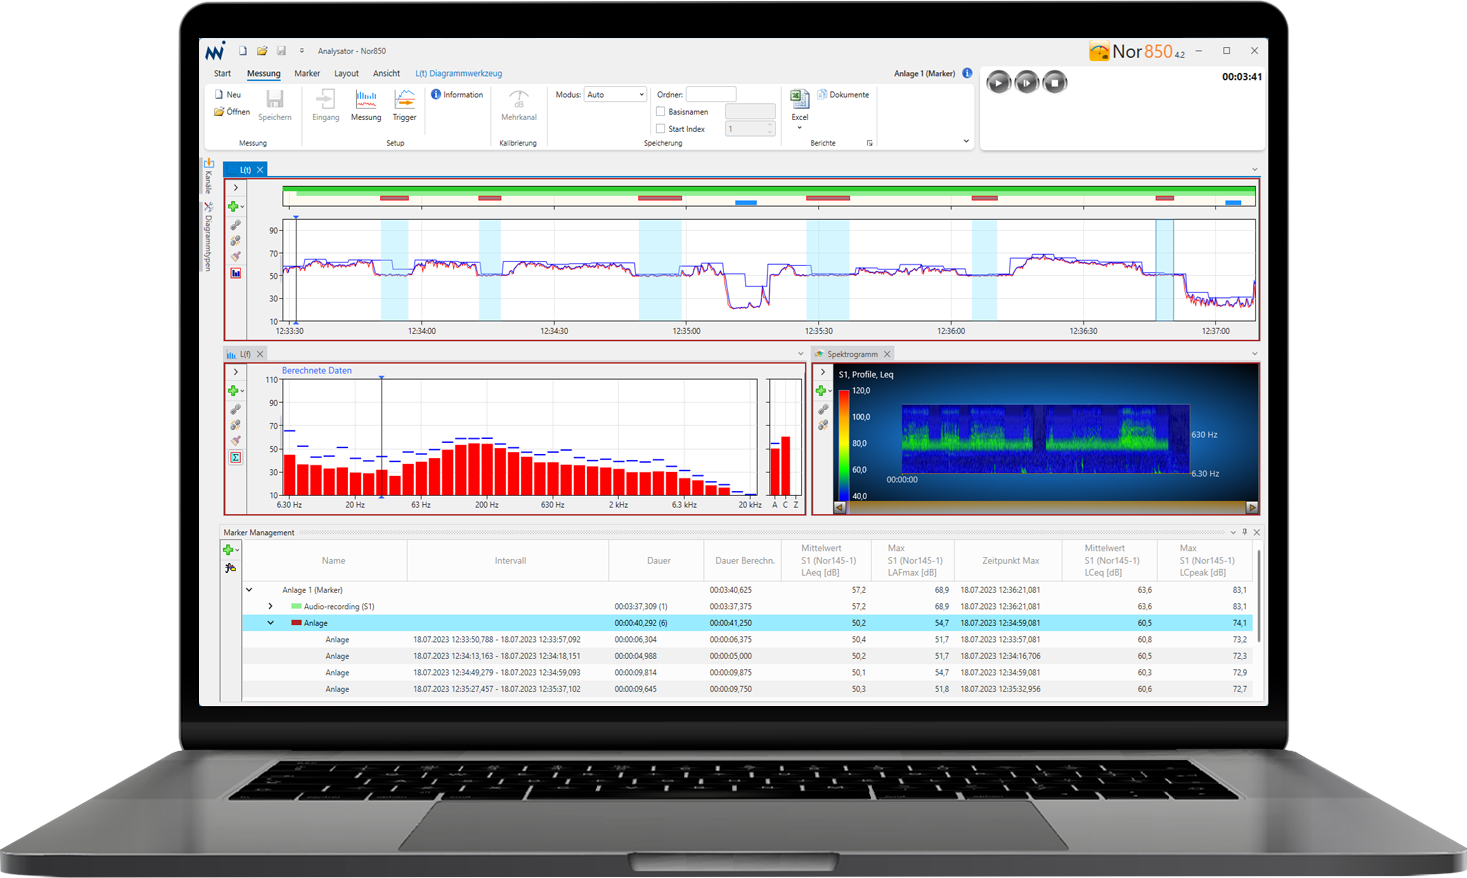
Task: Click the sigma icon in L(f) panel
Action: point(236,457)
